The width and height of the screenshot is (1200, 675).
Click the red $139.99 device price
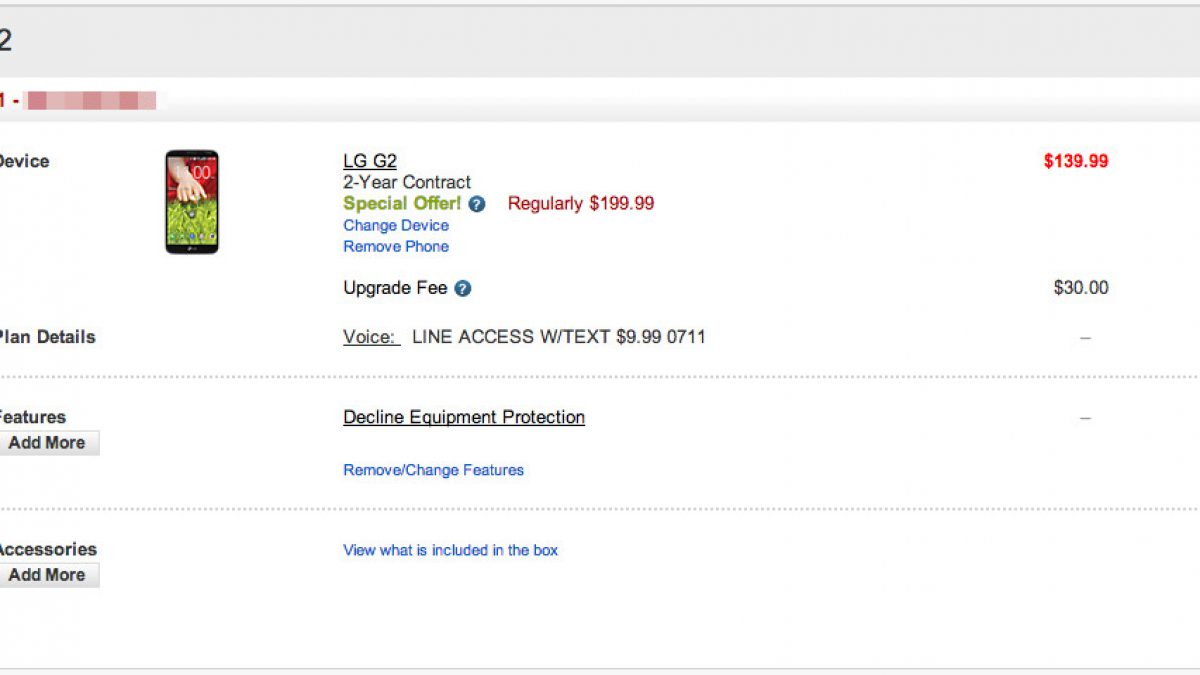coord(1076,162)
